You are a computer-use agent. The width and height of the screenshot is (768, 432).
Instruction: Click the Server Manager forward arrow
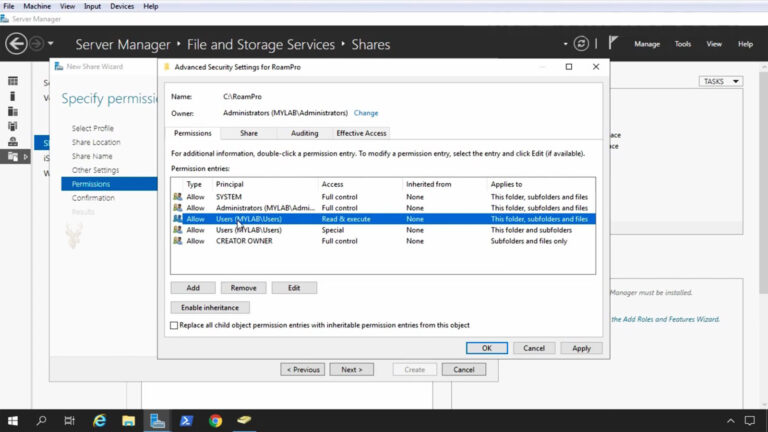(x=37, y=44)
